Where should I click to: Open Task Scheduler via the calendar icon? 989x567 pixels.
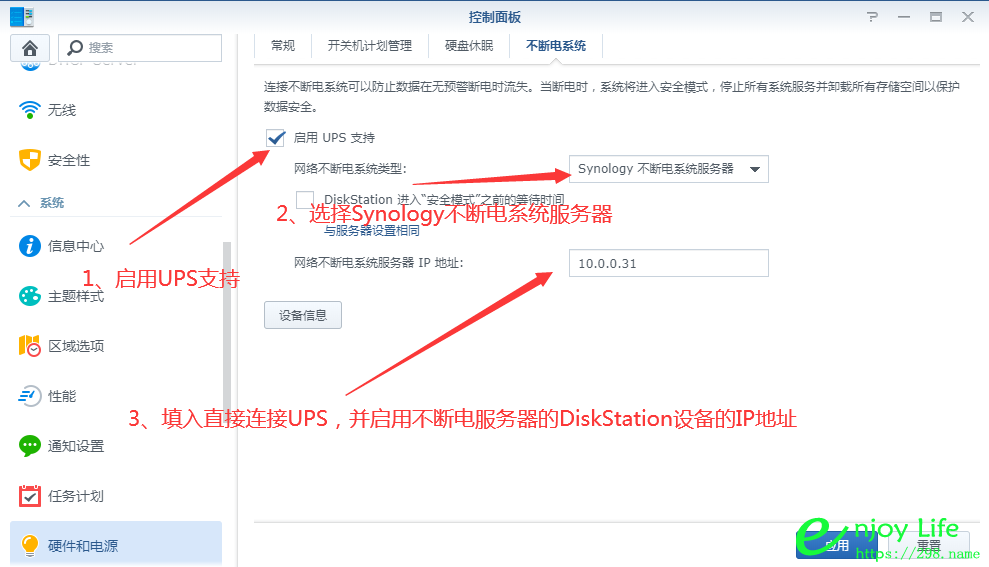tap(30, 496)
